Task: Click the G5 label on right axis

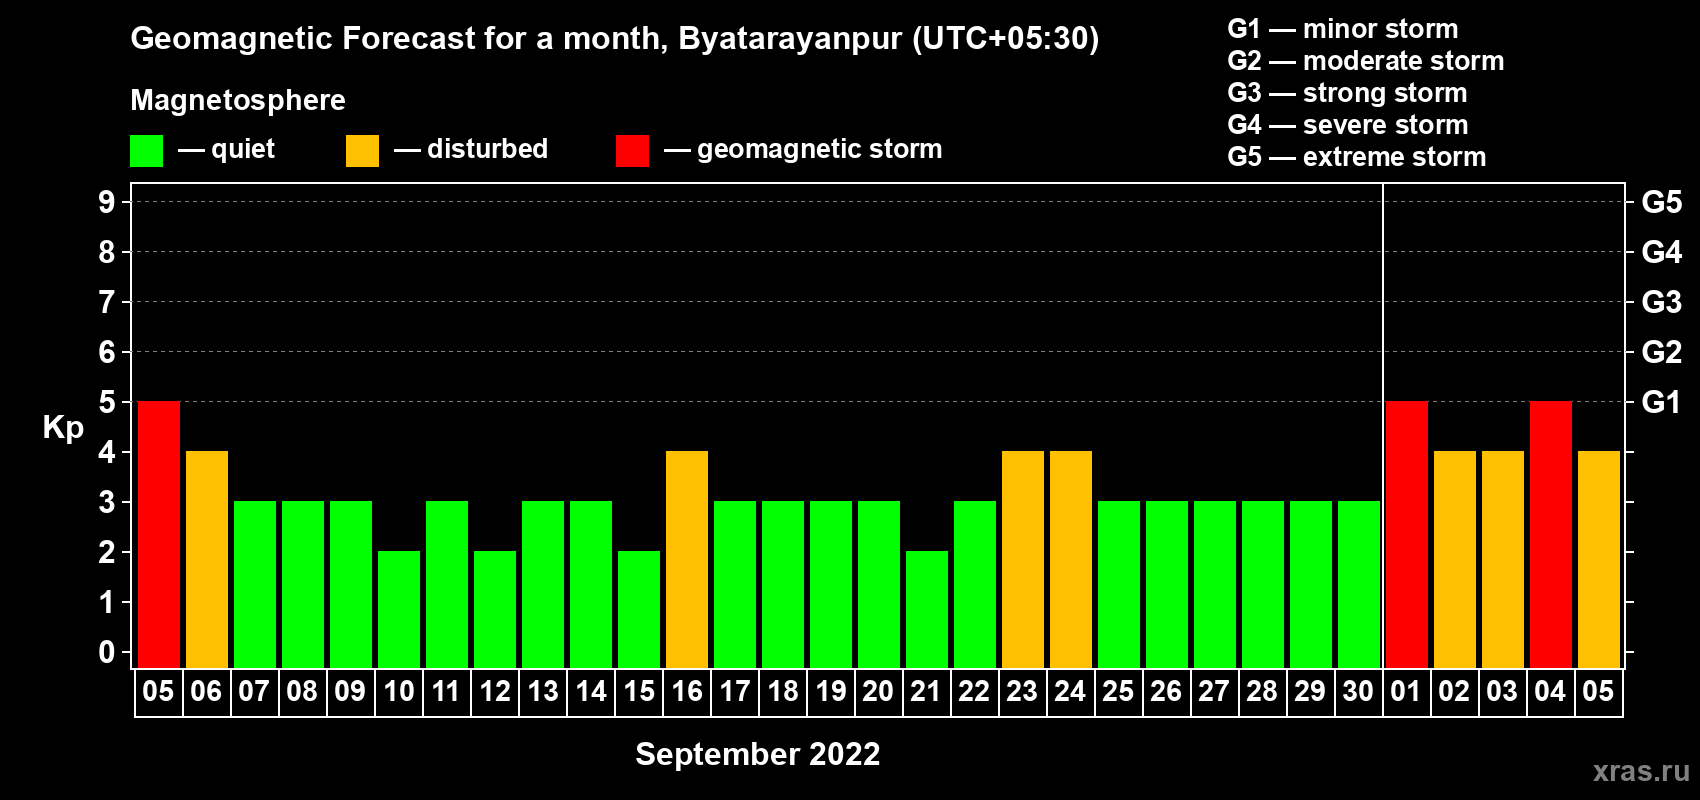Action: (x=1662, y=202)
